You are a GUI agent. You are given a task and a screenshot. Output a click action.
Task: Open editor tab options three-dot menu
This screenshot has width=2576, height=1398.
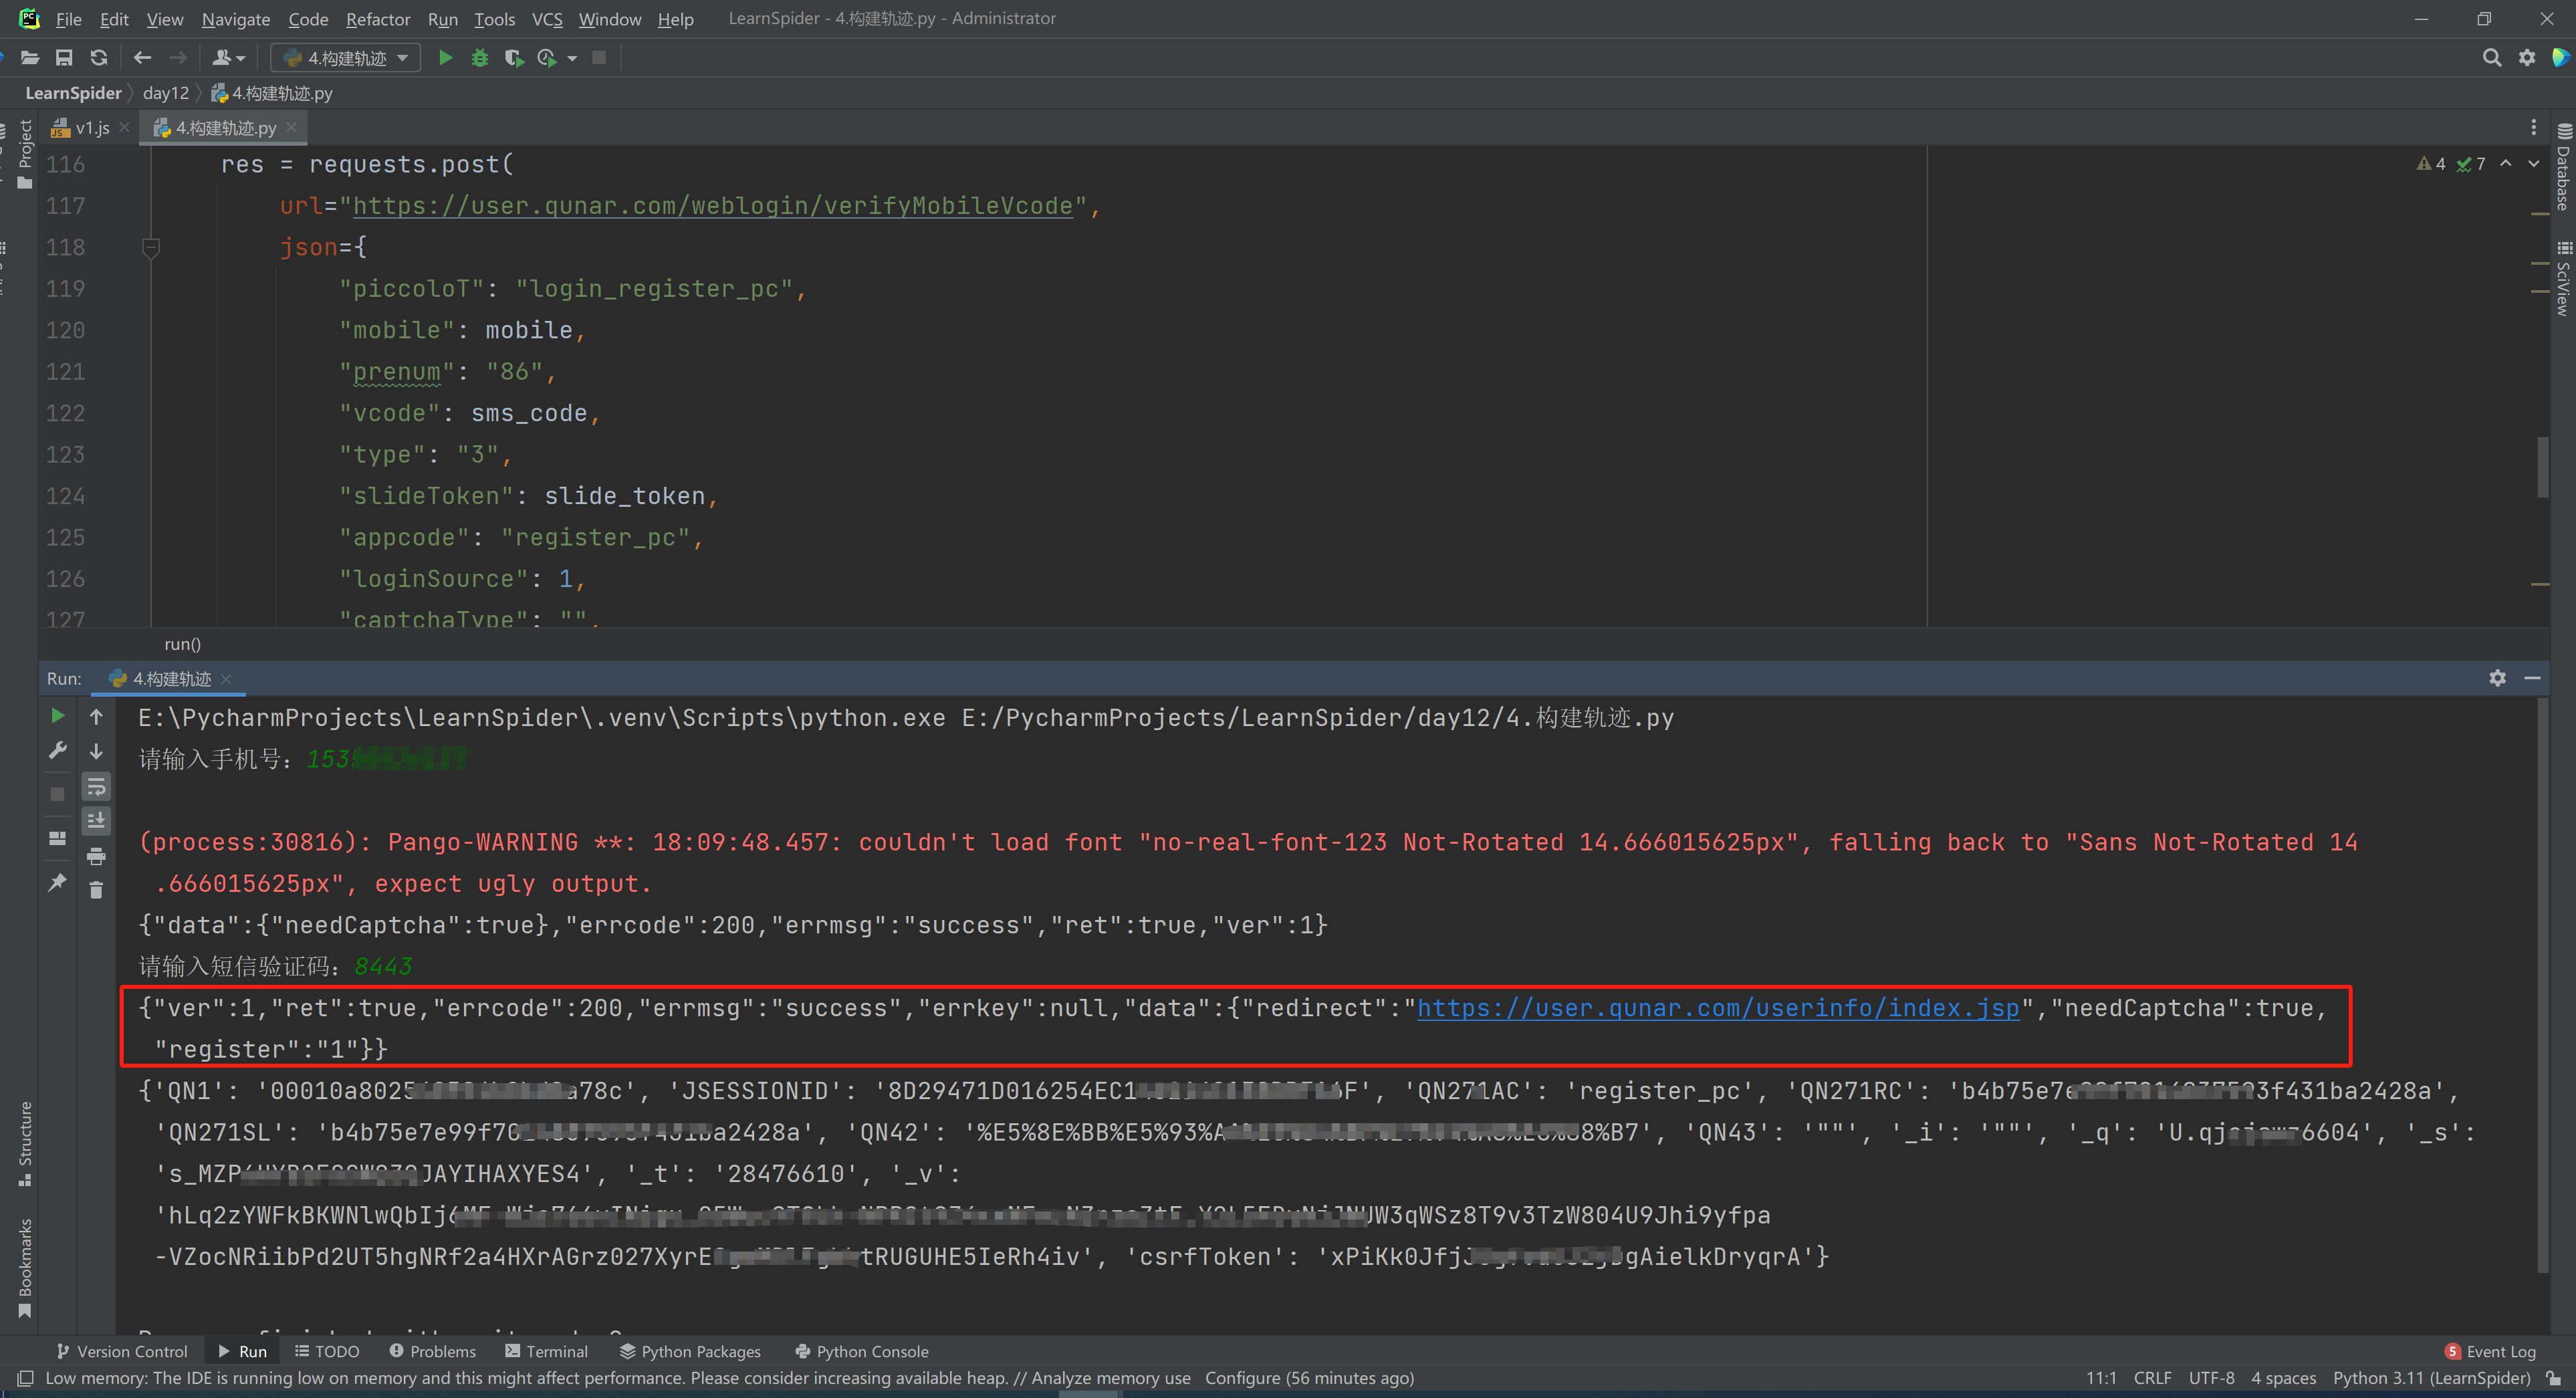[x=2534, y=127]
